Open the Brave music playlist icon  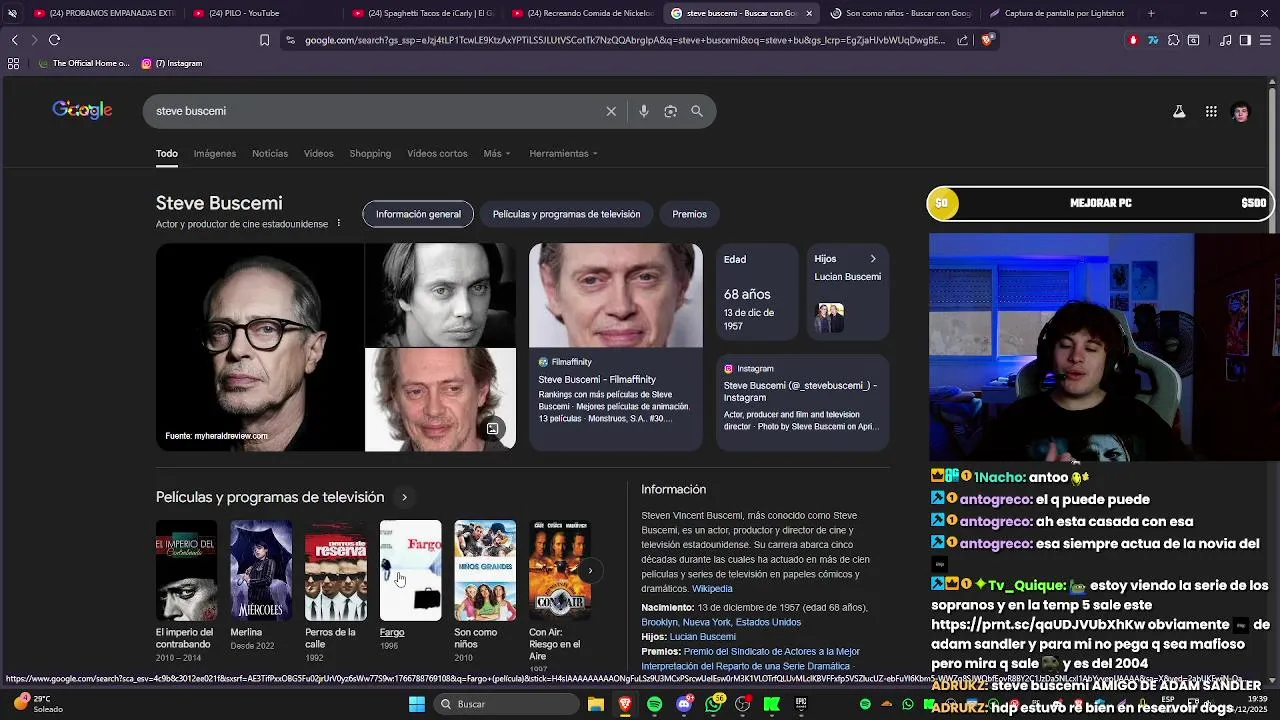click(1226, 40)
